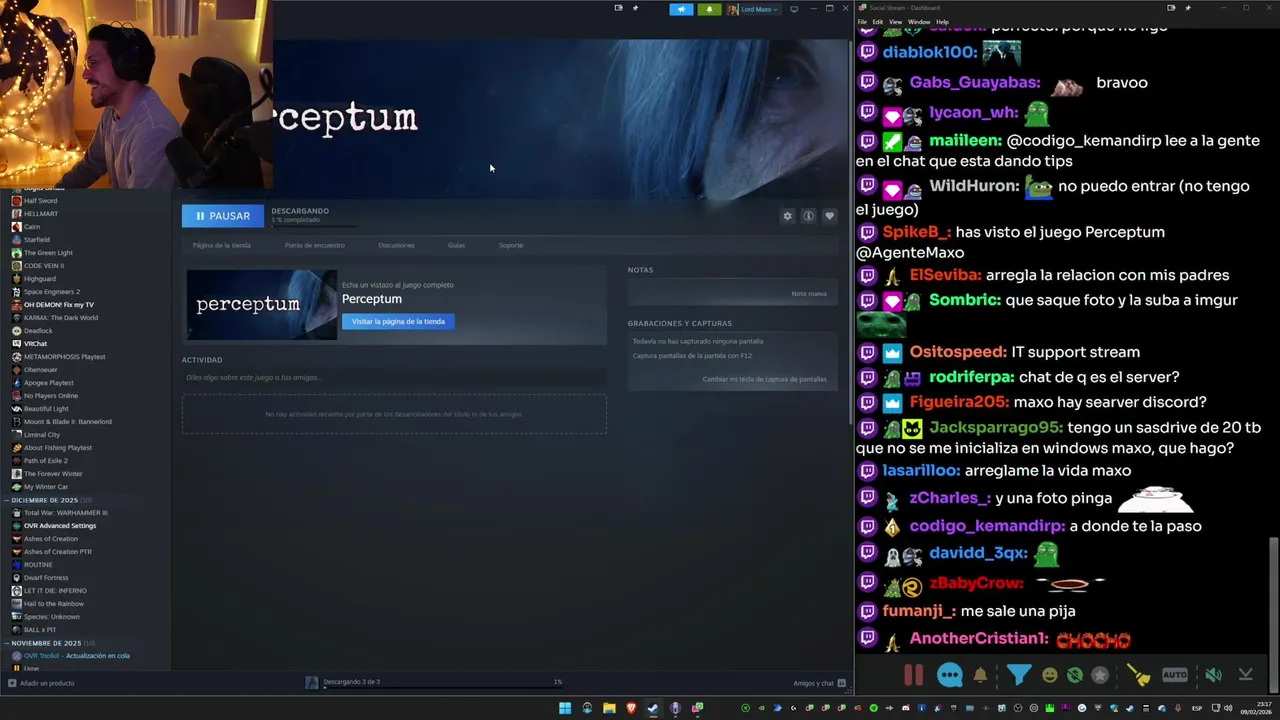1280x720 pixels.
Task: Select Total War: WARHAMMER III in library
Action: 66,513
